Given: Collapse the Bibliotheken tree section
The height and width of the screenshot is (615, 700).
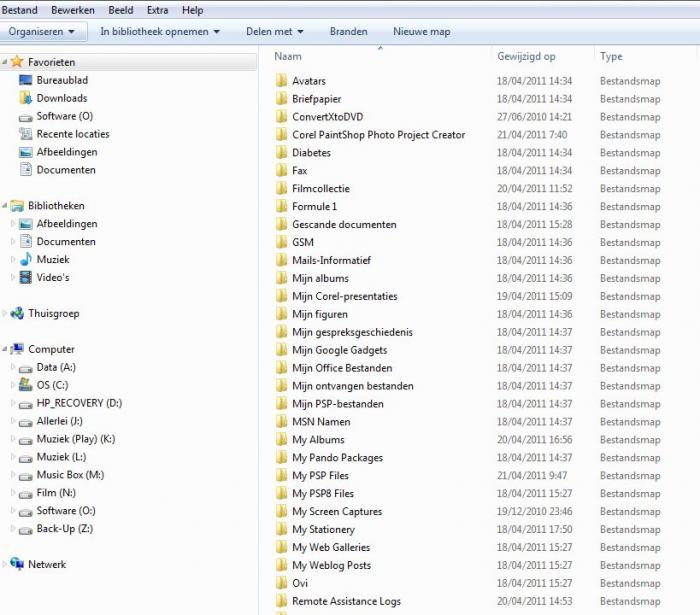Looking at the screenshot, I should click(5, 206).
